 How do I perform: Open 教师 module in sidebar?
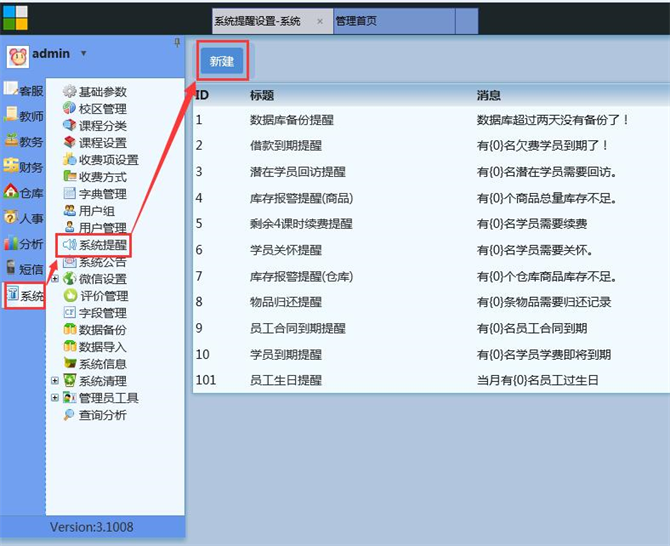[x=24, y=115]
